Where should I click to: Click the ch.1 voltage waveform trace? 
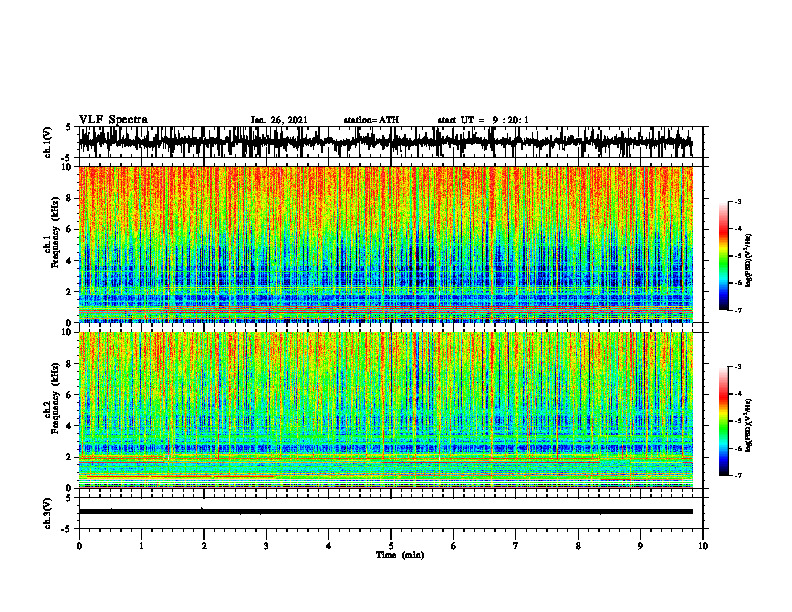(x=385, y=142)
